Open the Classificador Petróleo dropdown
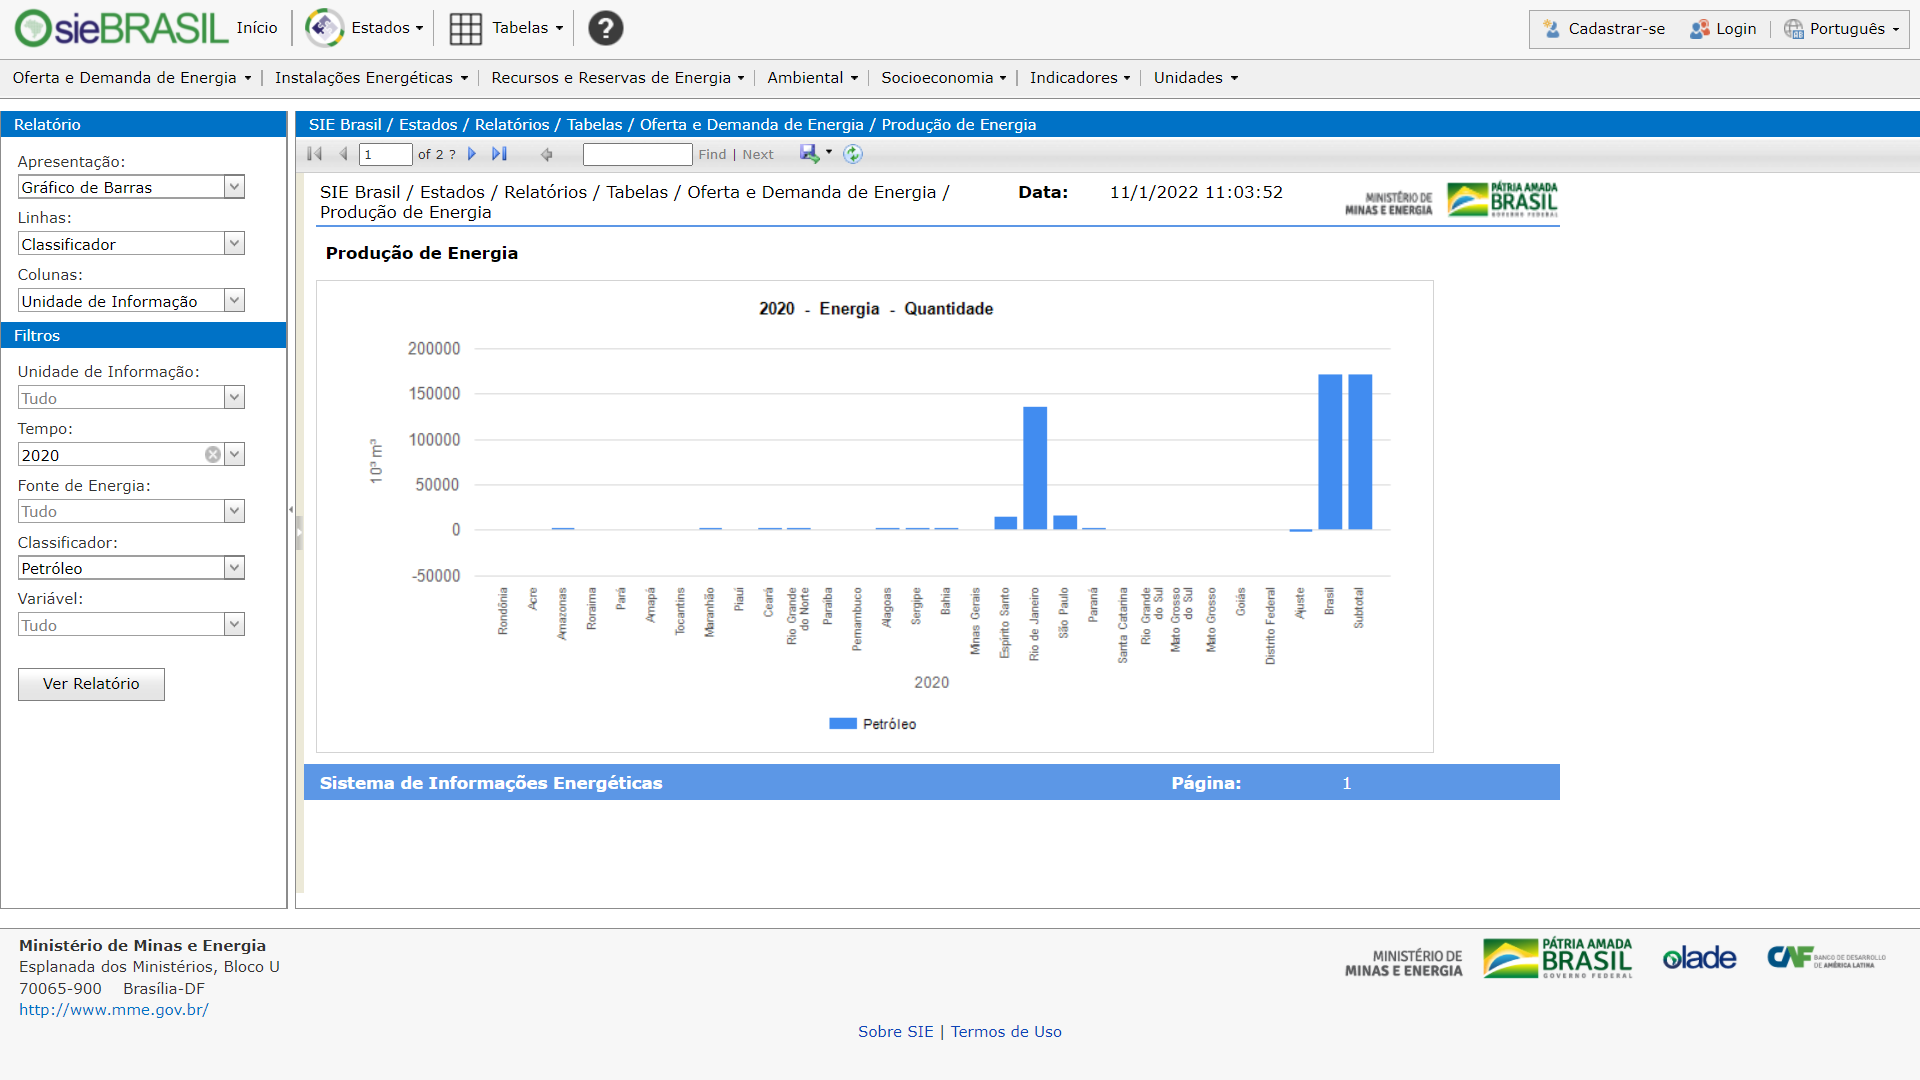This screenshot has width=1920, height=1080. point(234,568)
